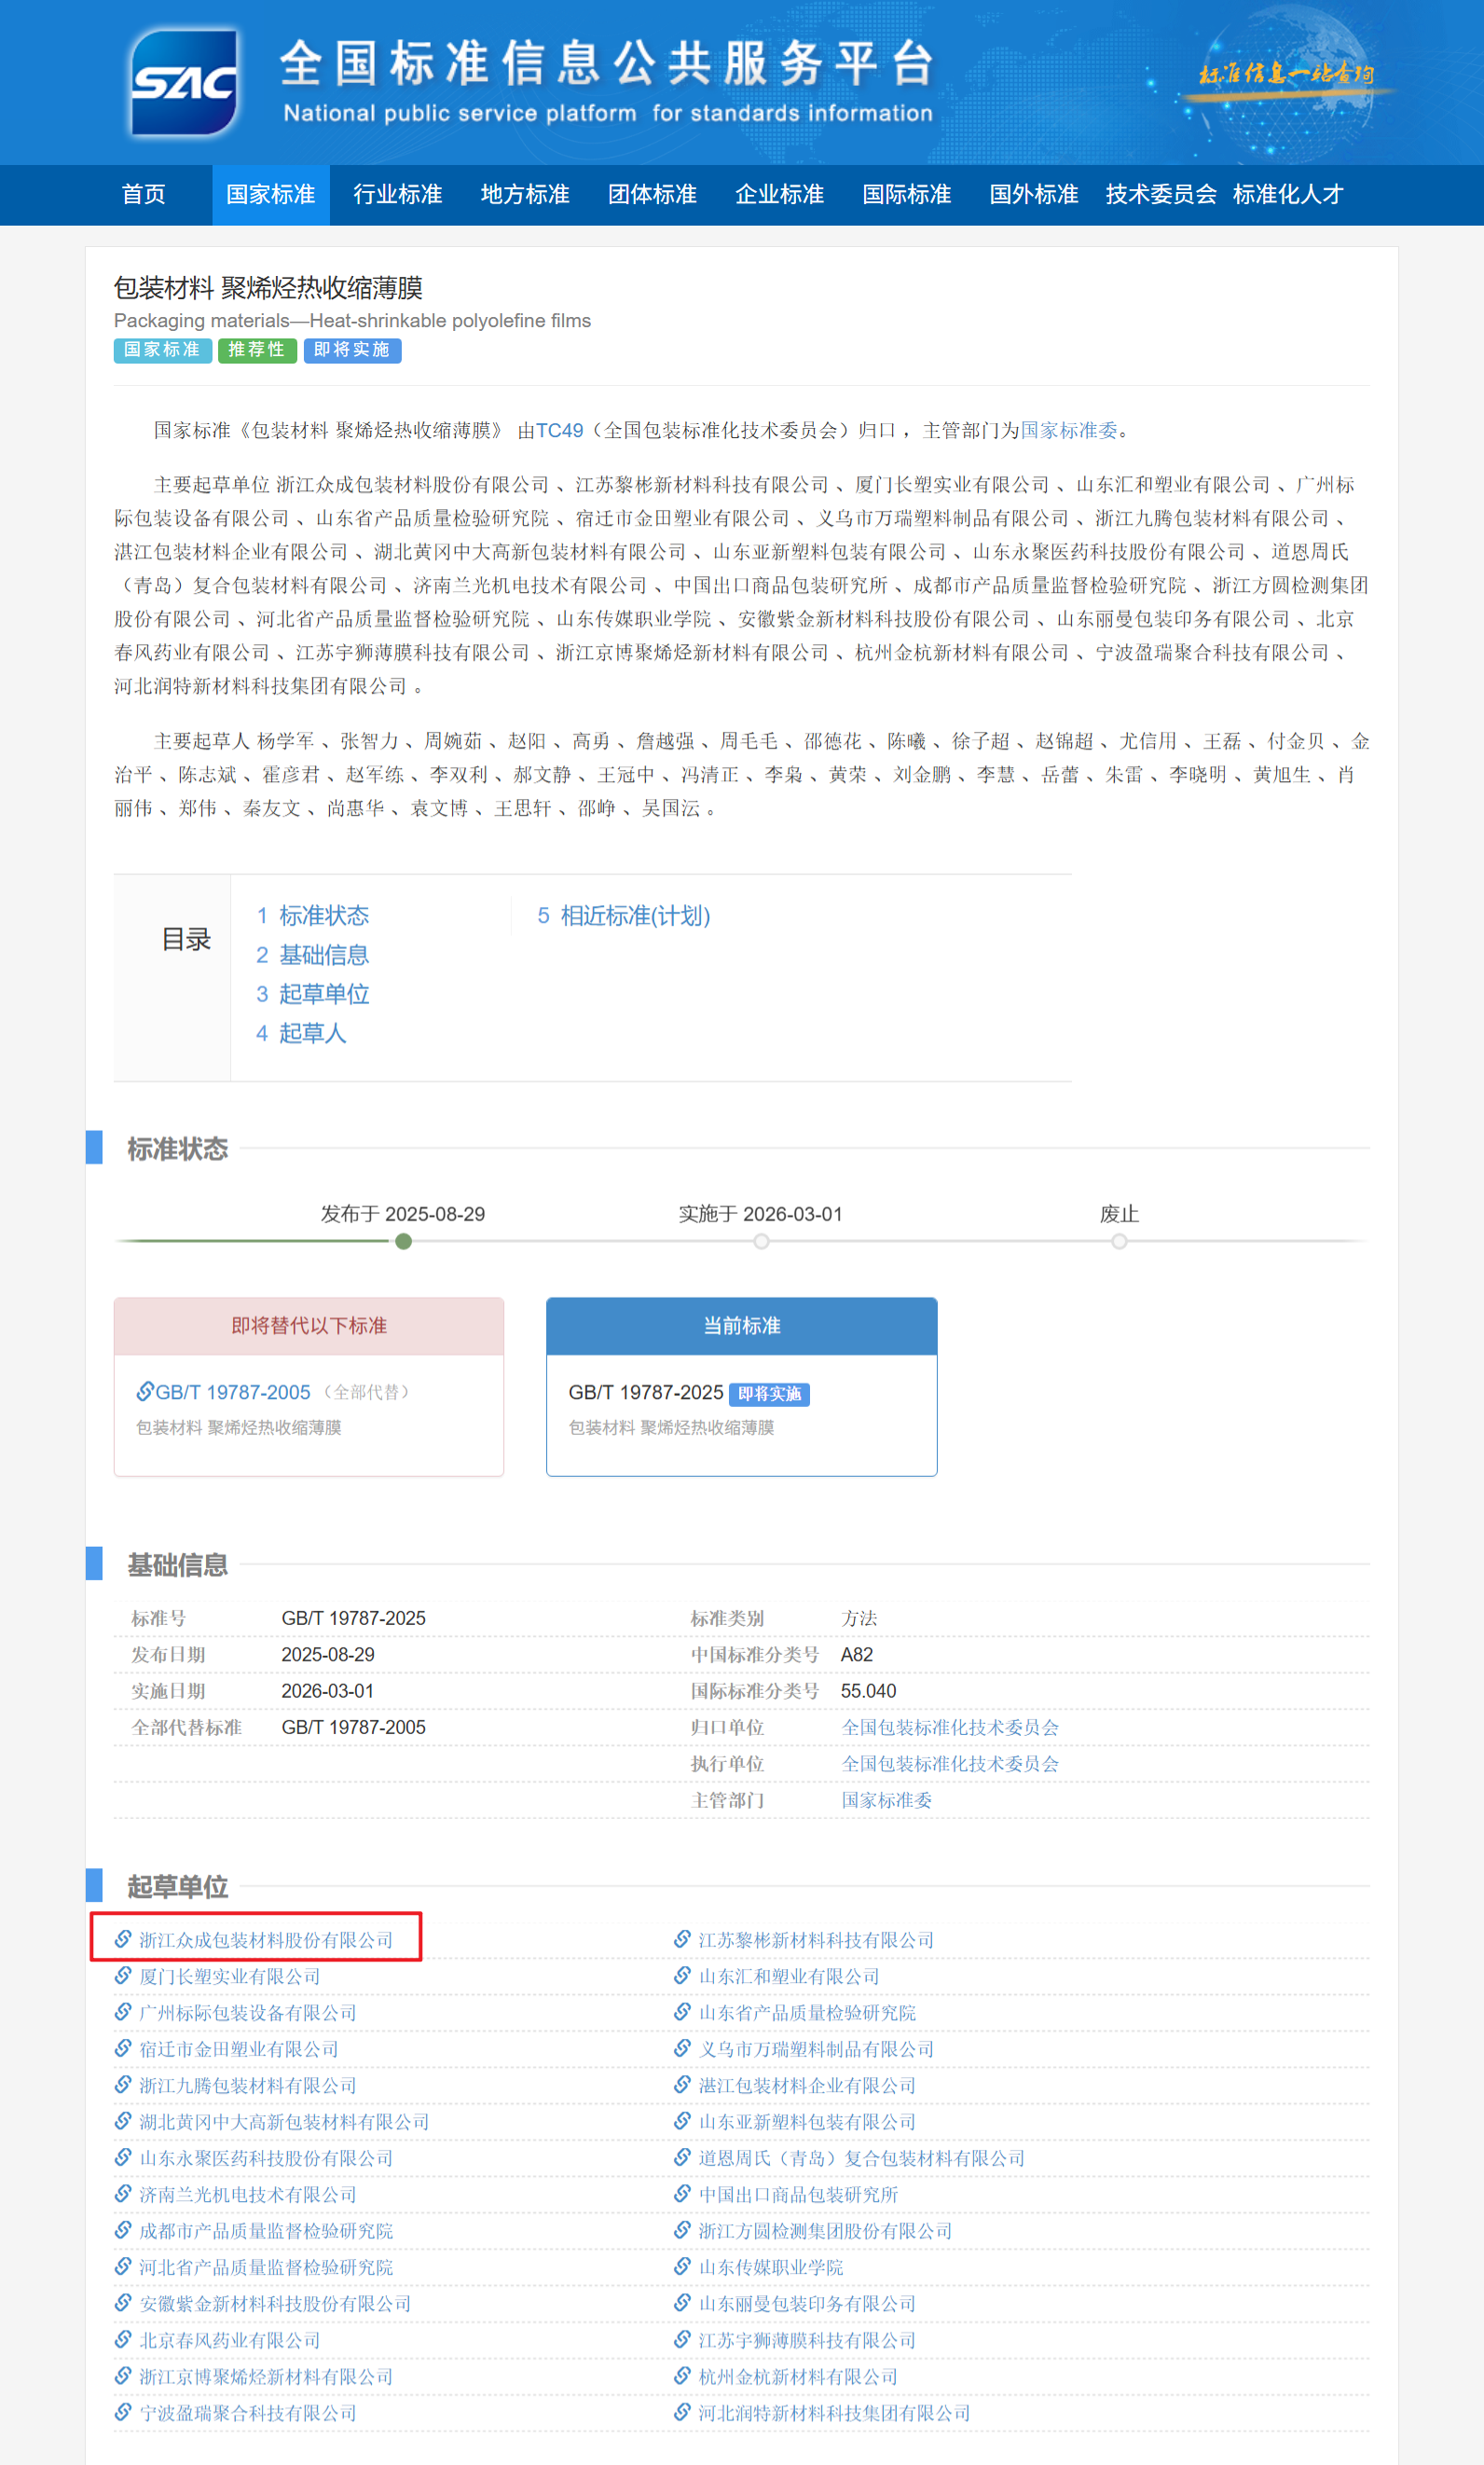Click link icon before 中国出口商品包装研究所
The image size is (1484, 2465).
(x=682, y=2193)
